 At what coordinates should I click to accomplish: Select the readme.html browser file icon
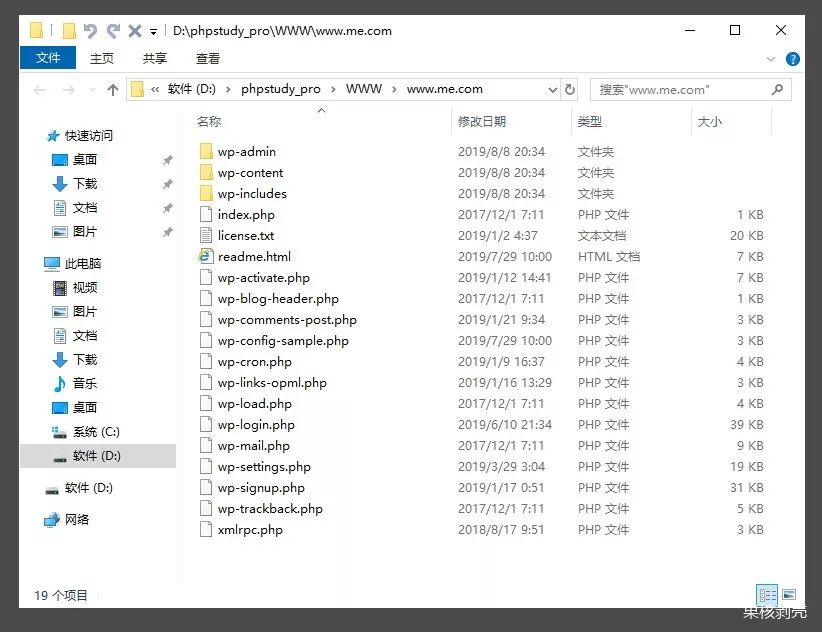tap(206, 256)
